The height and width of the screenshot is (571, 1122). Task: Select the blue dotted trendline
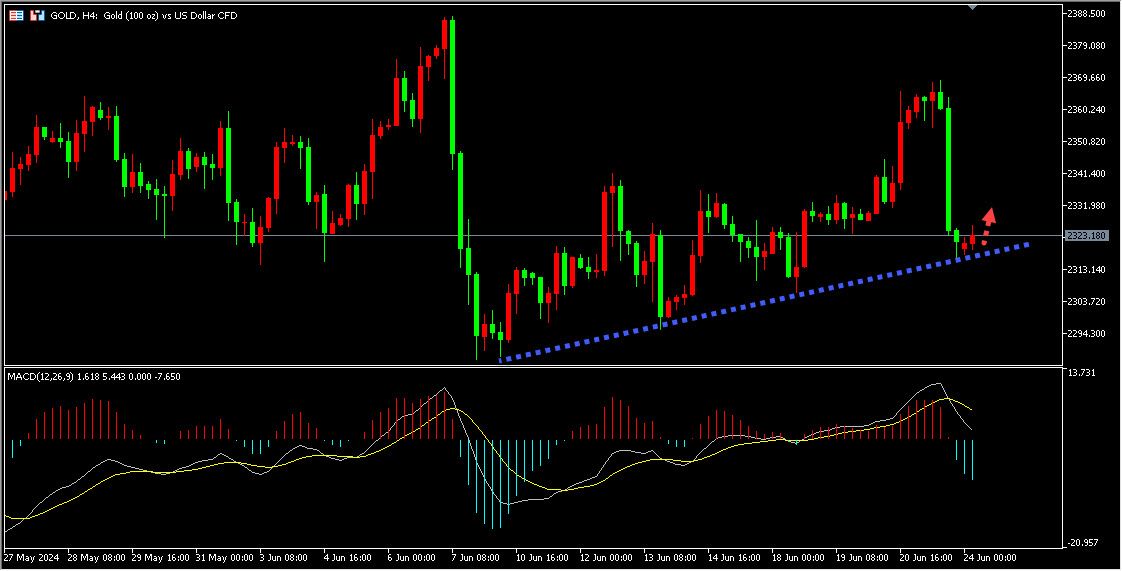[760, 301]
